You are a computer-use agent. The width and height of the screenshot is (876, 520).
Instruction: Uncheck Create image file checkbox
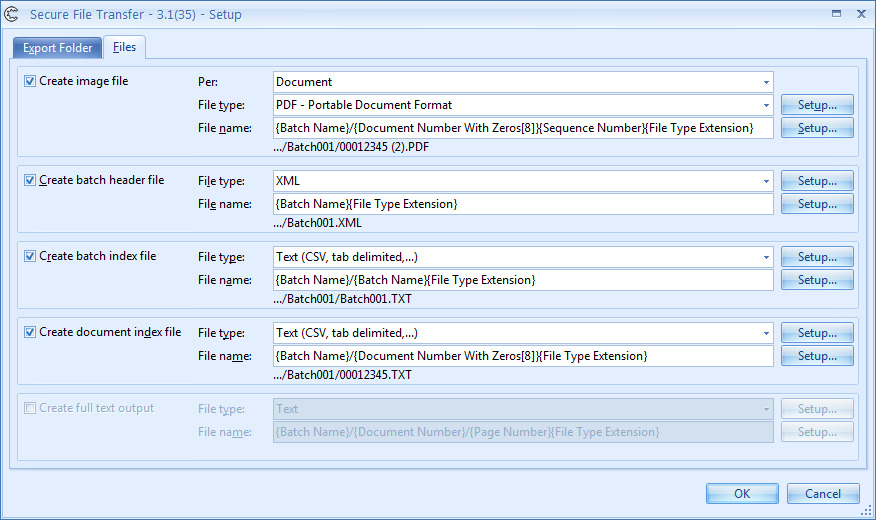point(30,81)
